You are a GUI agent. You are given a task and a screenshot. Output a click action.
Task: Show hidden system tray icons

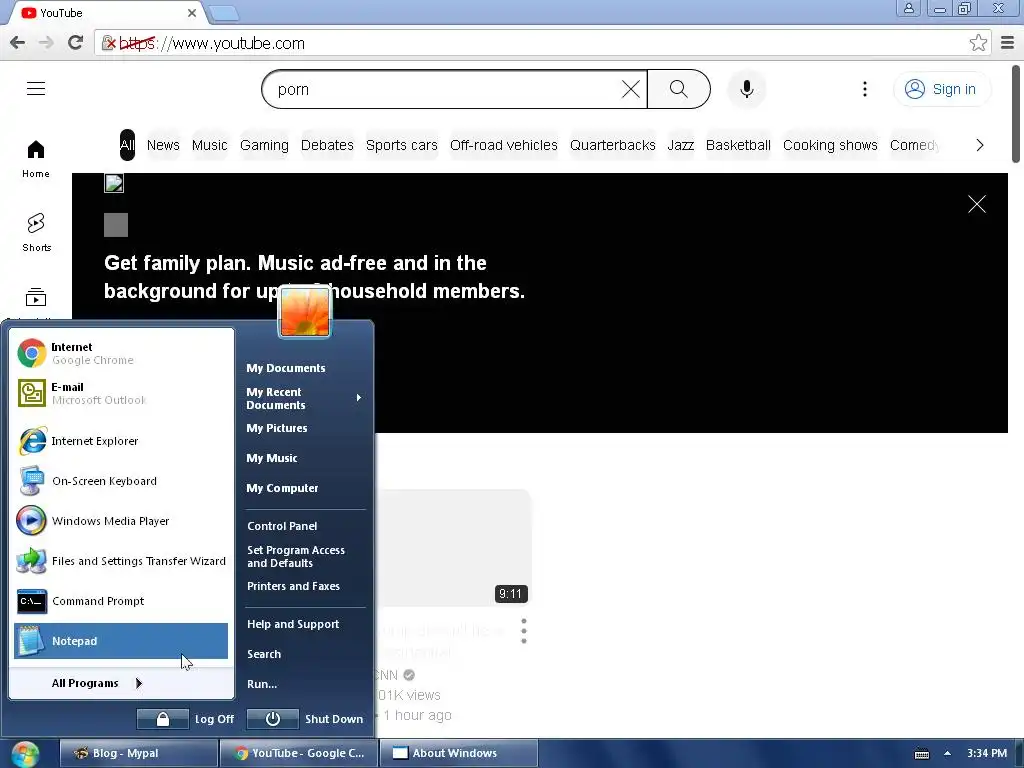947,754
